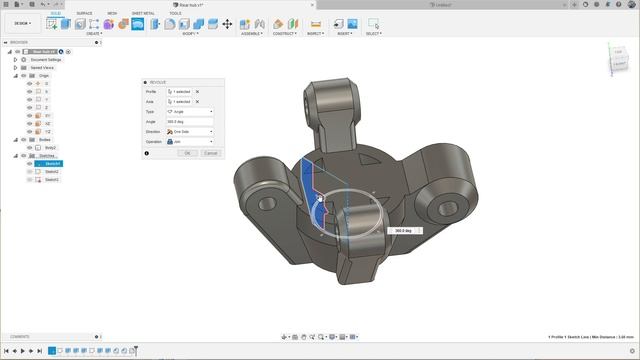Viewport: 640px width, 360px height.
Task: Click the Save icon in title bar
Action: (32, 4)
